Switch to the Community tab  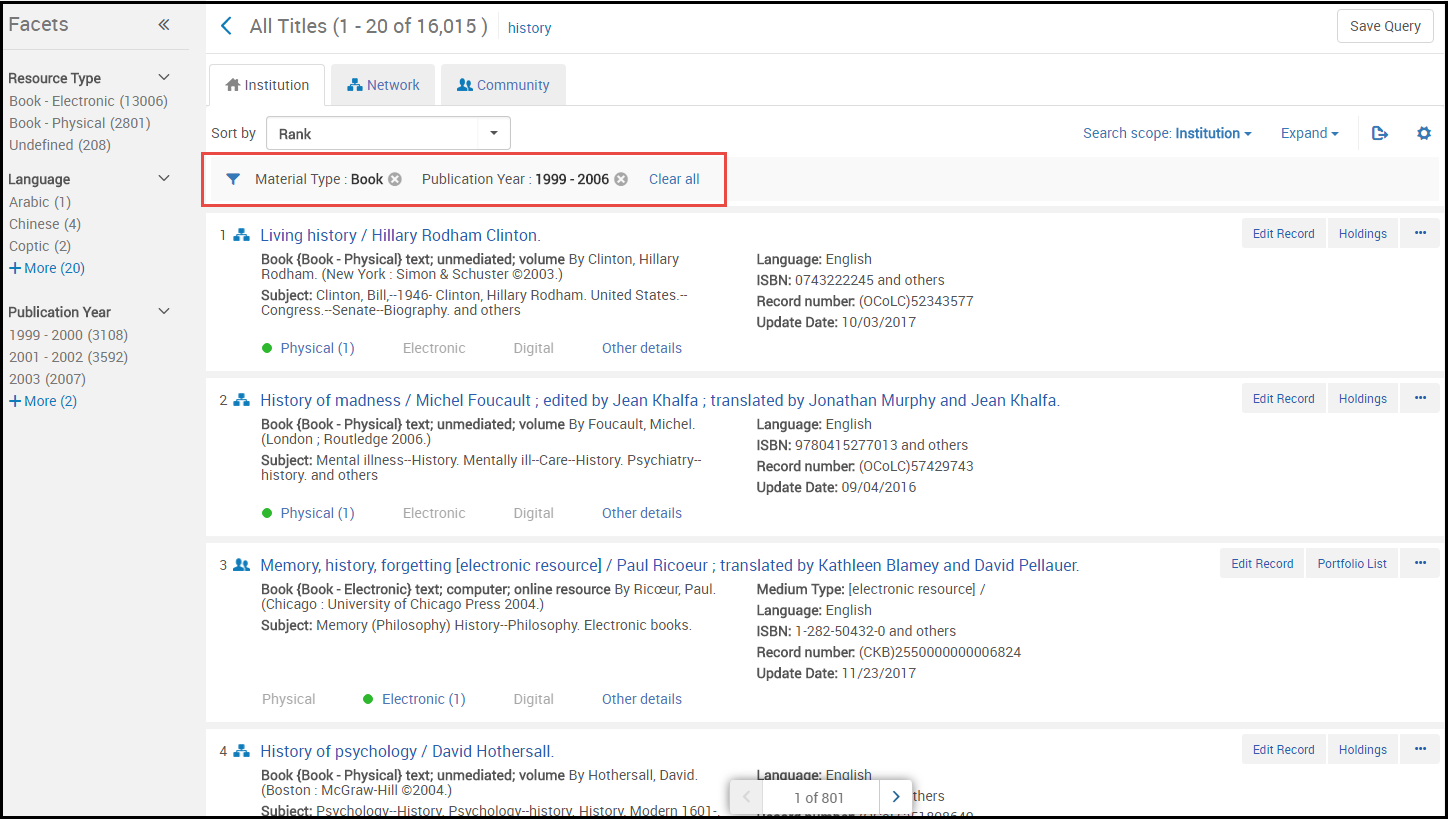pyautogui.click(x=503, y=85)
